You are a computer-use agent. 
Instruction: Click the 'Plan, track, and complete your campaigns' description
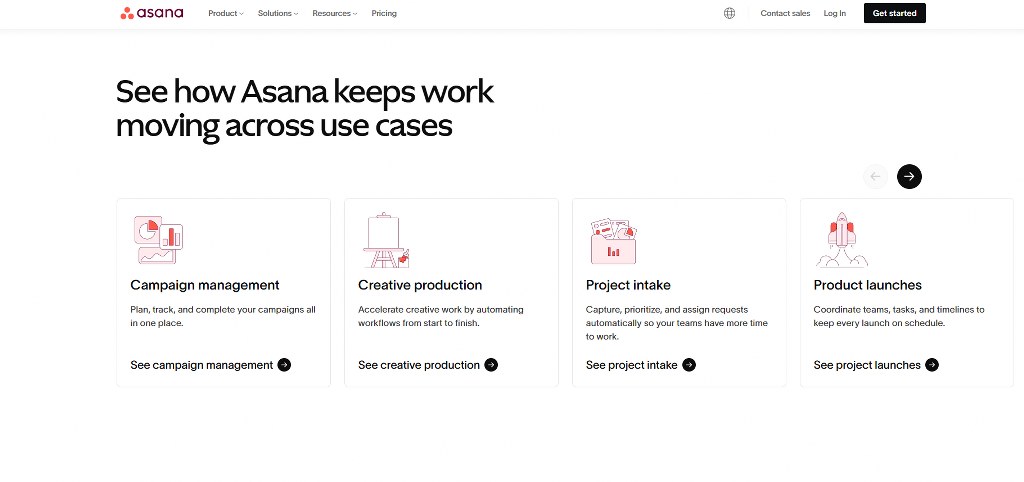(x=223, y=316)
